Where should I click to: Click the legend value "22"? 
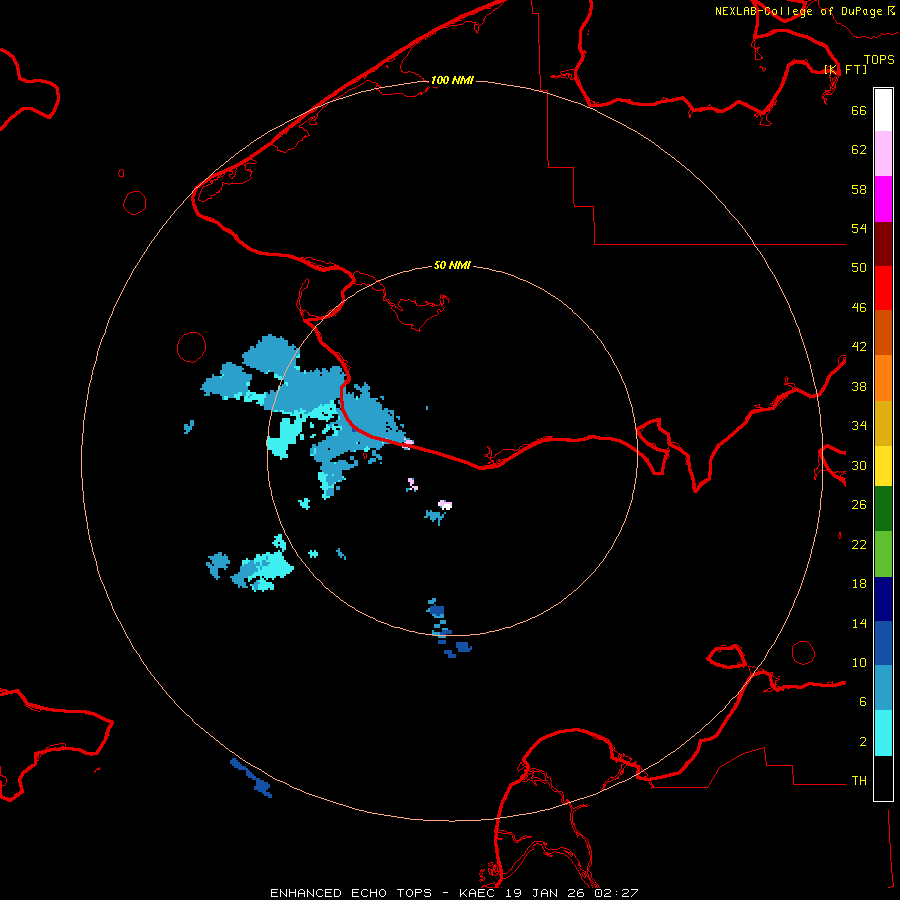859,544
